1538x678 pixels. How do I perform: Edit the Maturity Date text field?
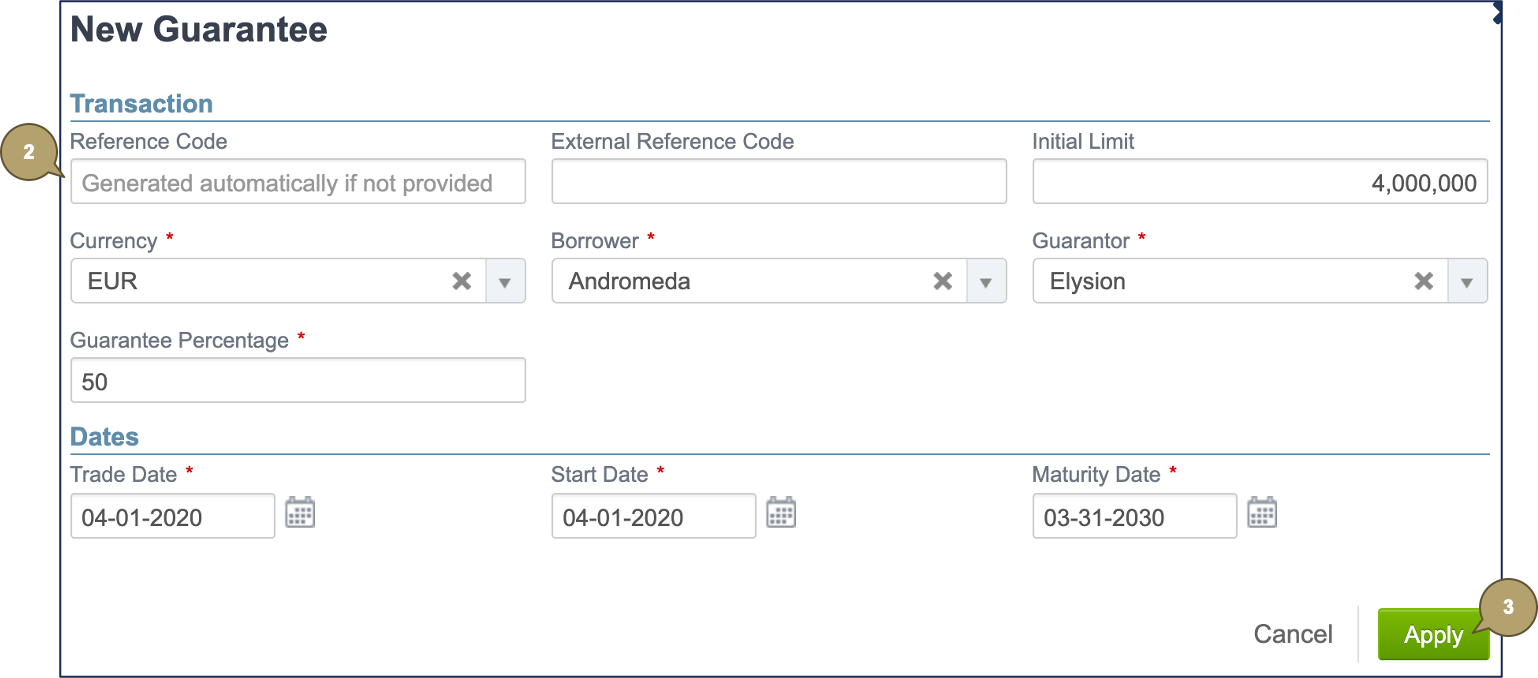1134,517
